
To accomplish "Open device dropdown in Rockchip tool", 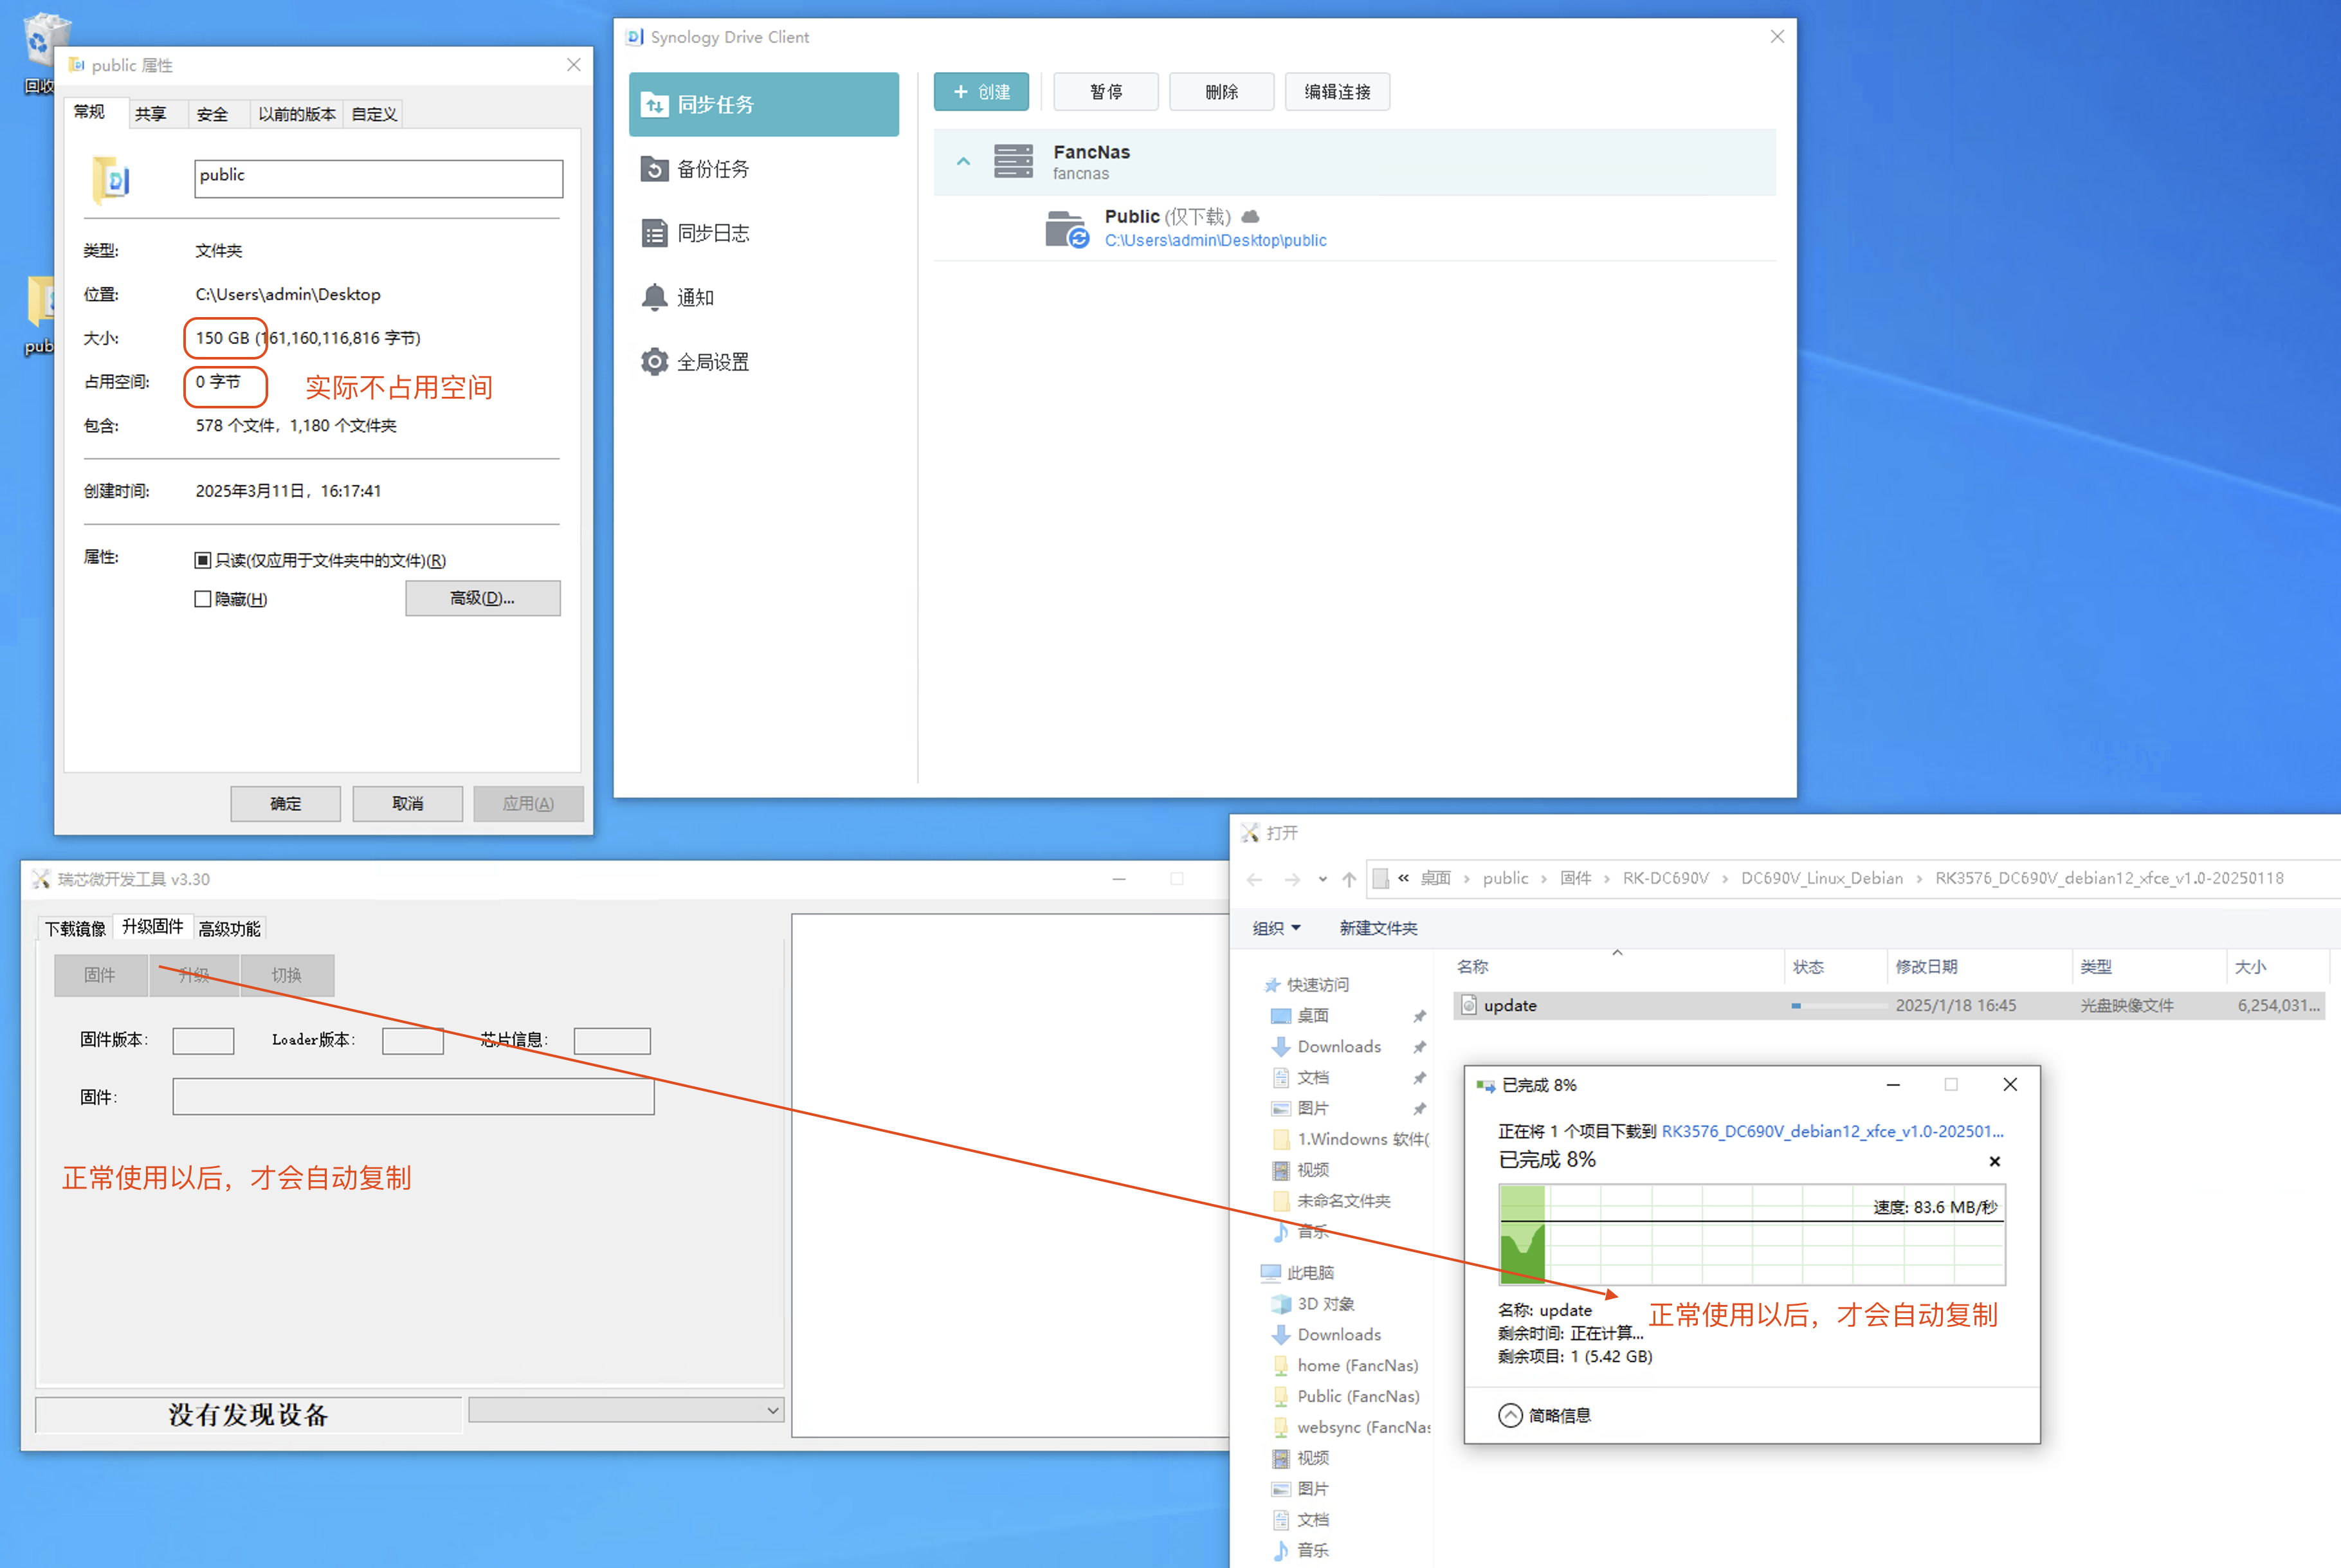I will click(772, 1411).
